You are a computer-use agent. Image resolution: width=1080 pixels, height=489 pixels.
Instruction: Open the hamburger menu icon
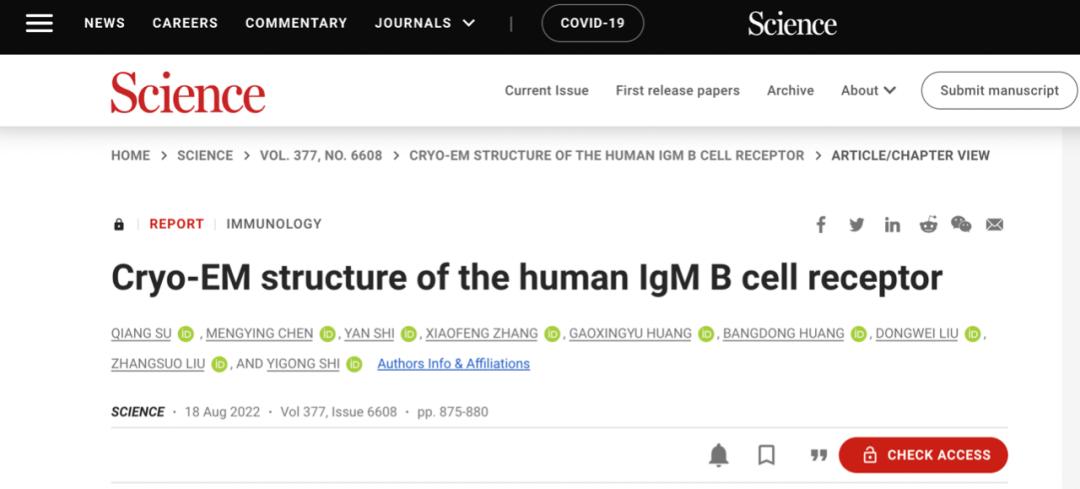pos(39,23)
